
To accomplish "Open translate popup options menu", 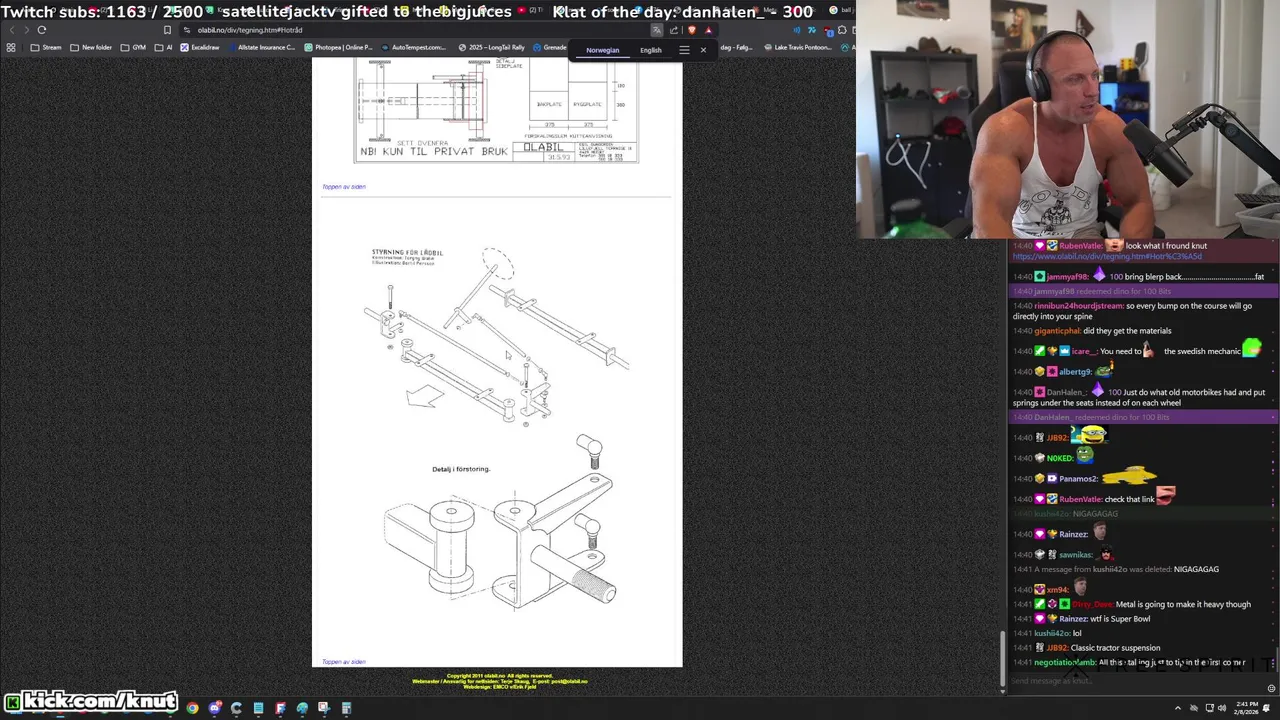I will (684, 50).
